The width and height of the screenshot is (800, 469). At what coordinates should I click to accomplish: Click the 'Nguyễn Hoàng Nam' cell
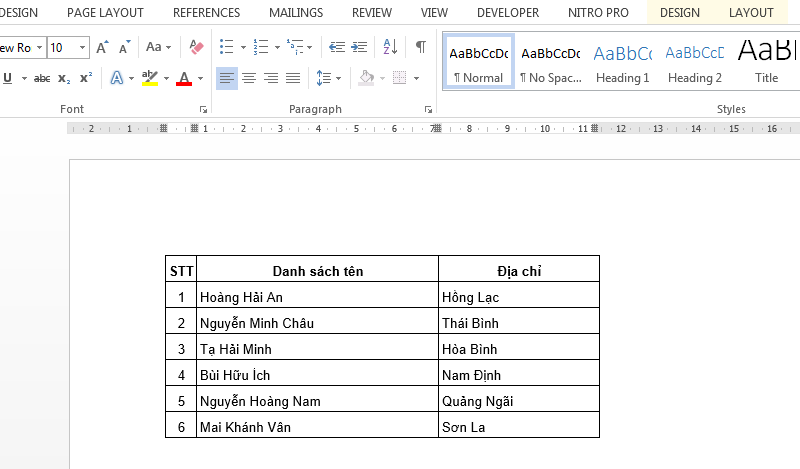pyautogui.click(x=317, y=399)
